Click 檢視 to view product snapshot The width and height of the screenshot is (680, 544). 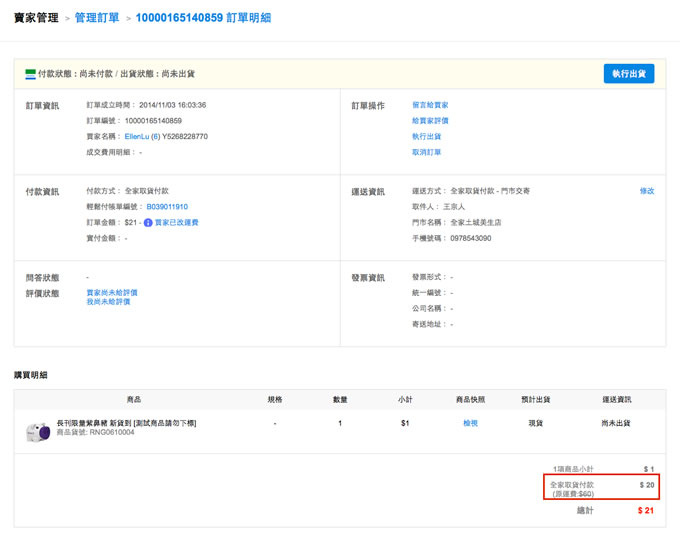coord(470,424)
